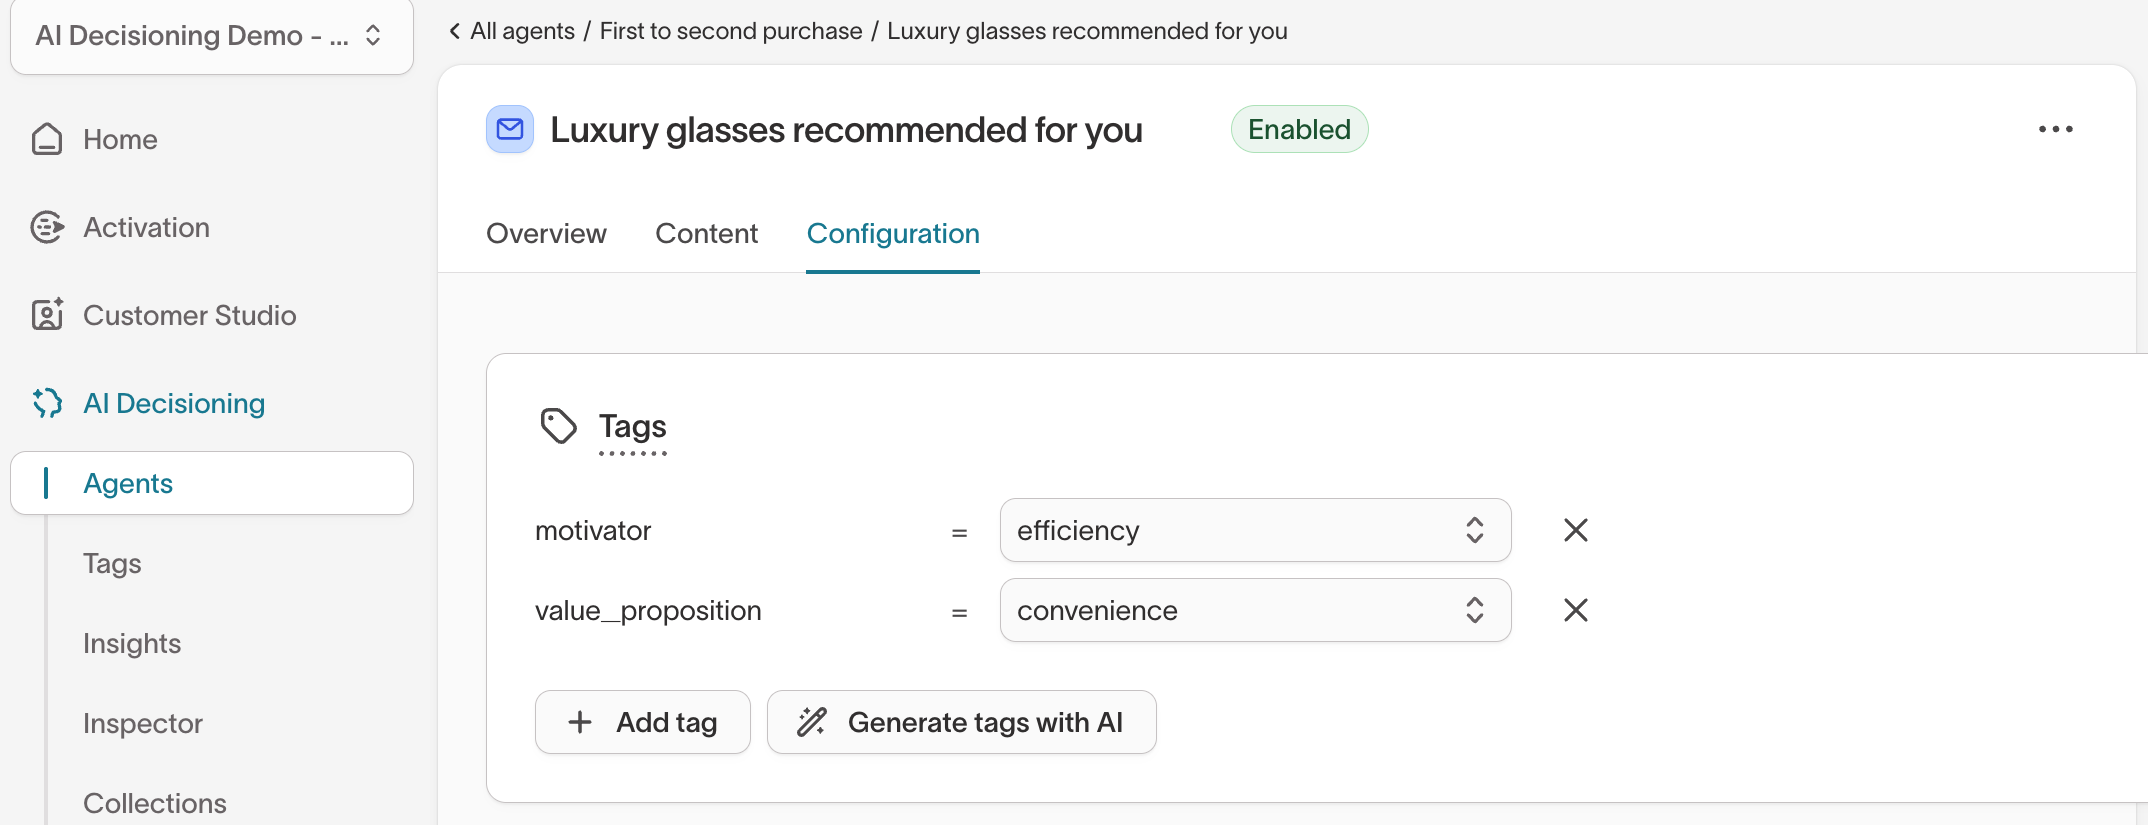
Task: Select the Home icon in sidebar
Action: coord(46,140)
